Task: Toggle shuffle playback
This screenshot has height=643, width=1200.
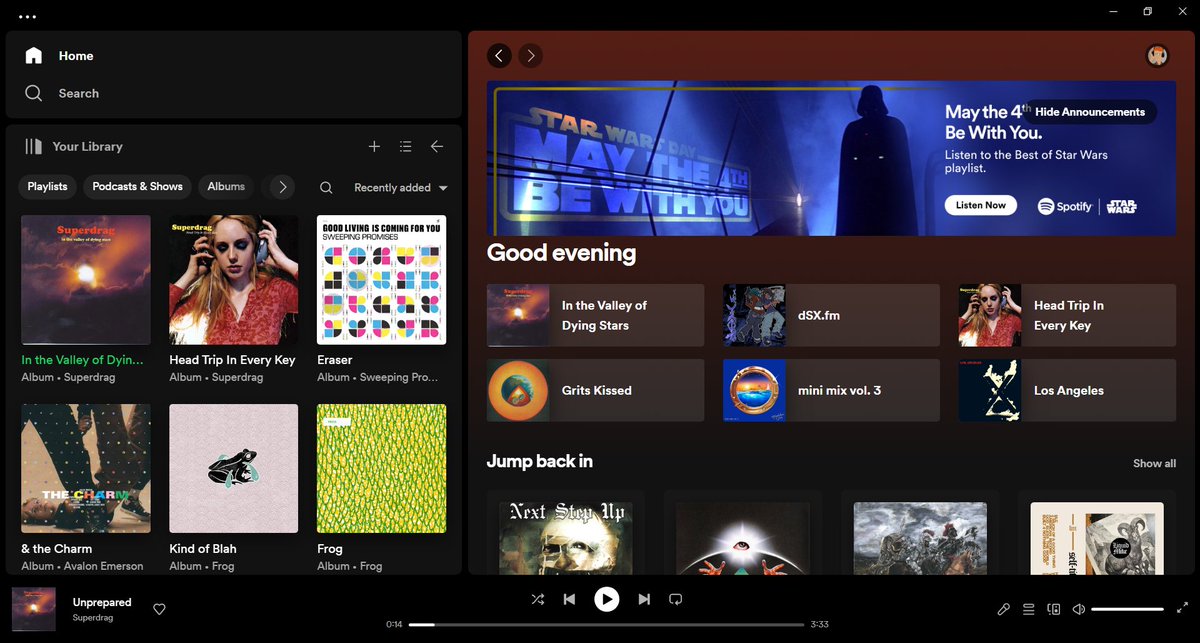Action: (538, 599)
